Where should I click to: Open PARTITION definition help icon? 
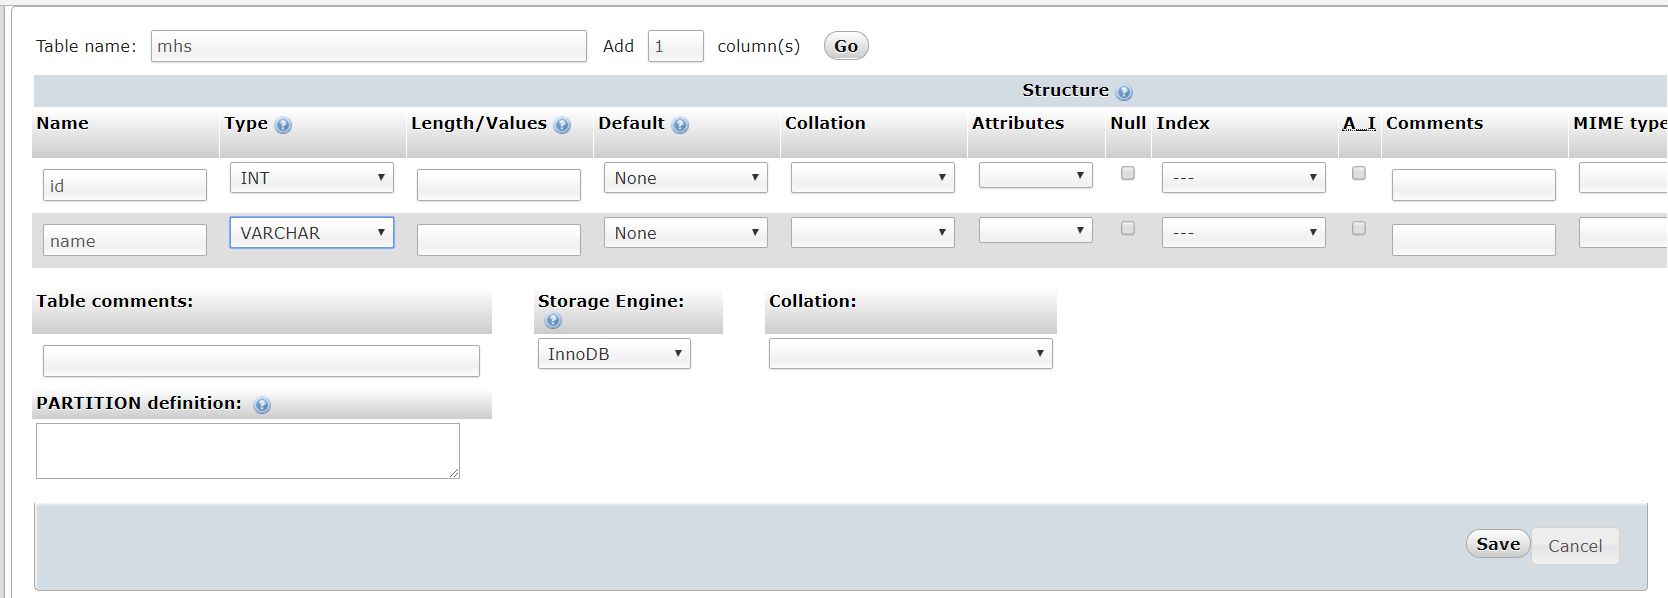(262, 405)
